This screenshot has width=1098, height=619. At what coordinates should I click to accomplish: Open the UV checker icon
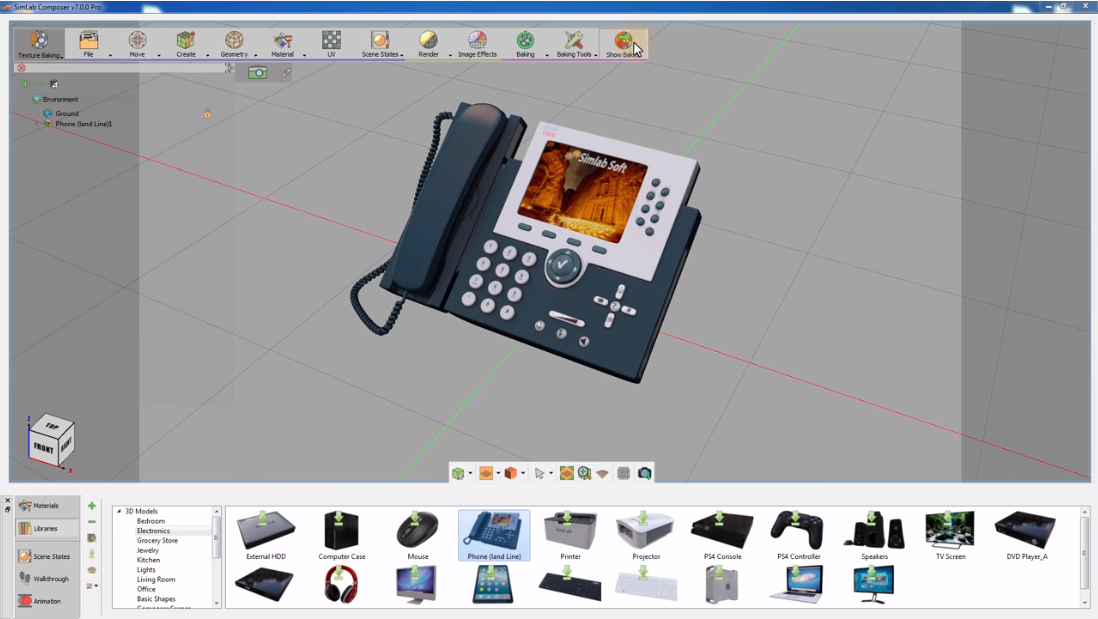[x=331, y=39]
